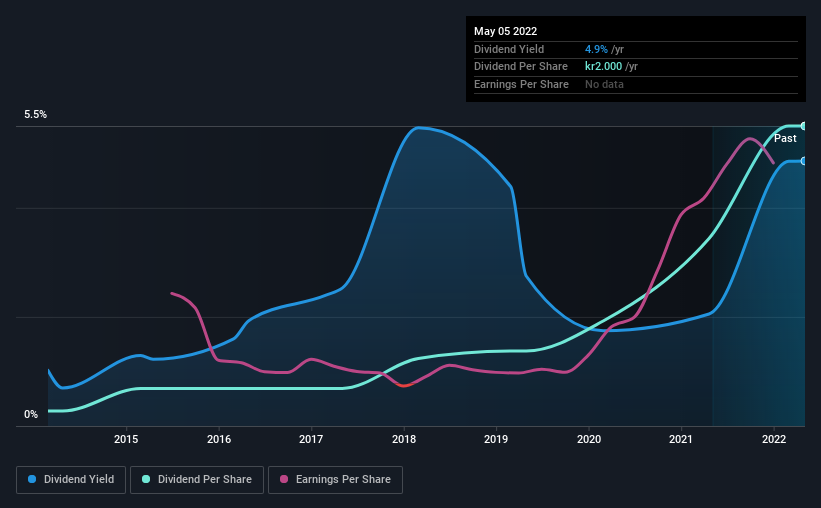
Task: Click the blue Dividend Yield endpoint marker
Action: click(803, 161)
